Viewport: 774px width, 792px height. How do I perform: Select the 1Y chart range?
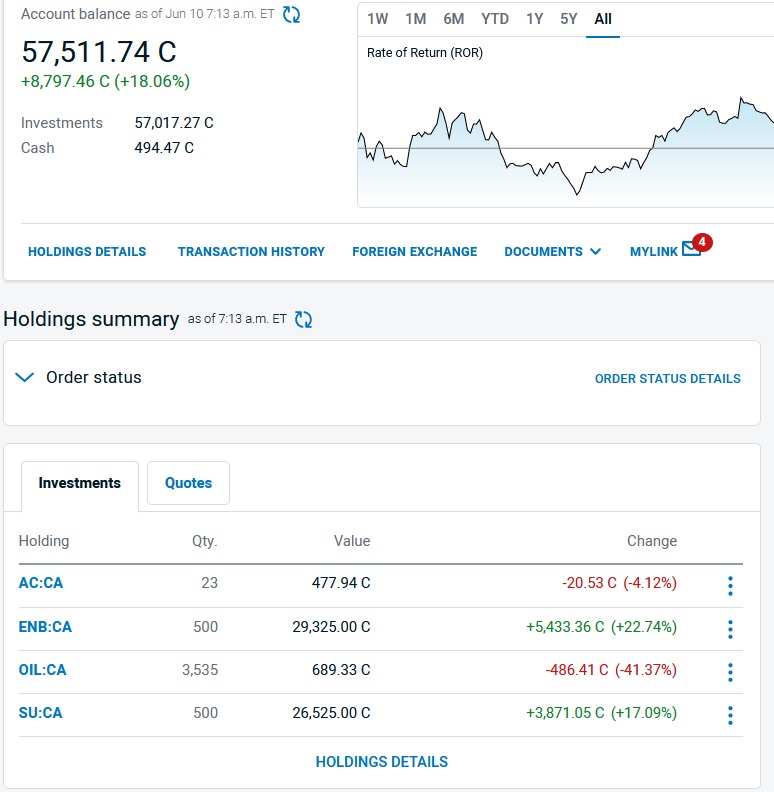[535, 19]
